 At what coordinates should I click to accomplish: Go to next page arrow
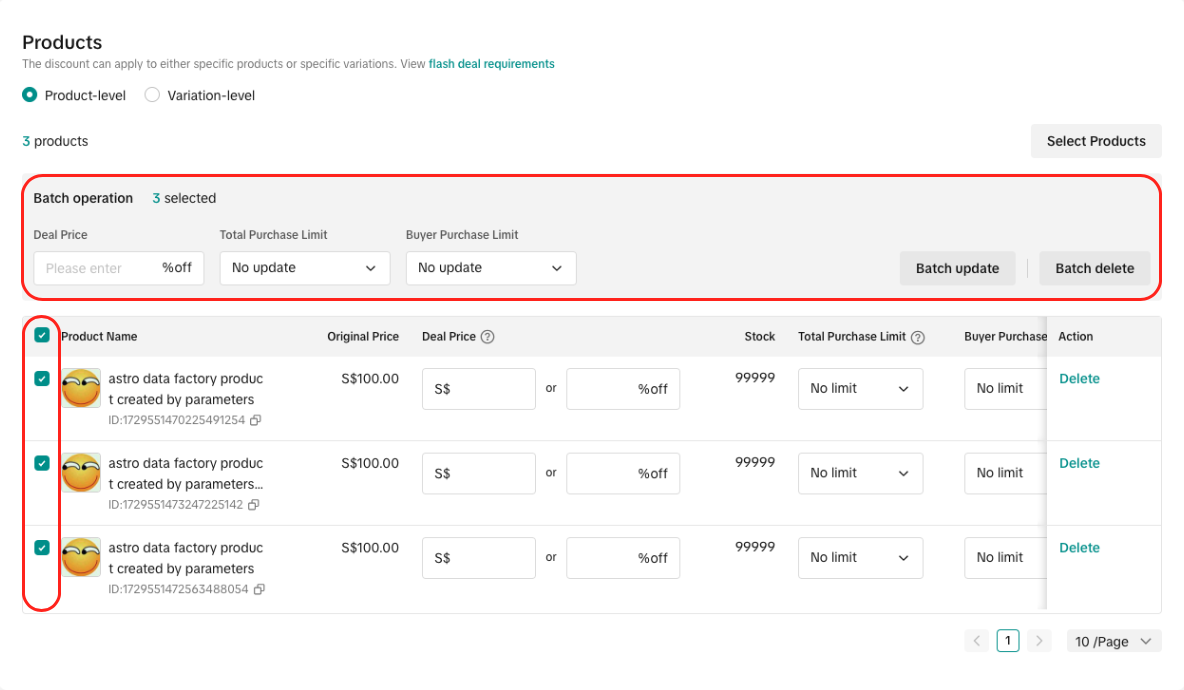point(1040,641)
